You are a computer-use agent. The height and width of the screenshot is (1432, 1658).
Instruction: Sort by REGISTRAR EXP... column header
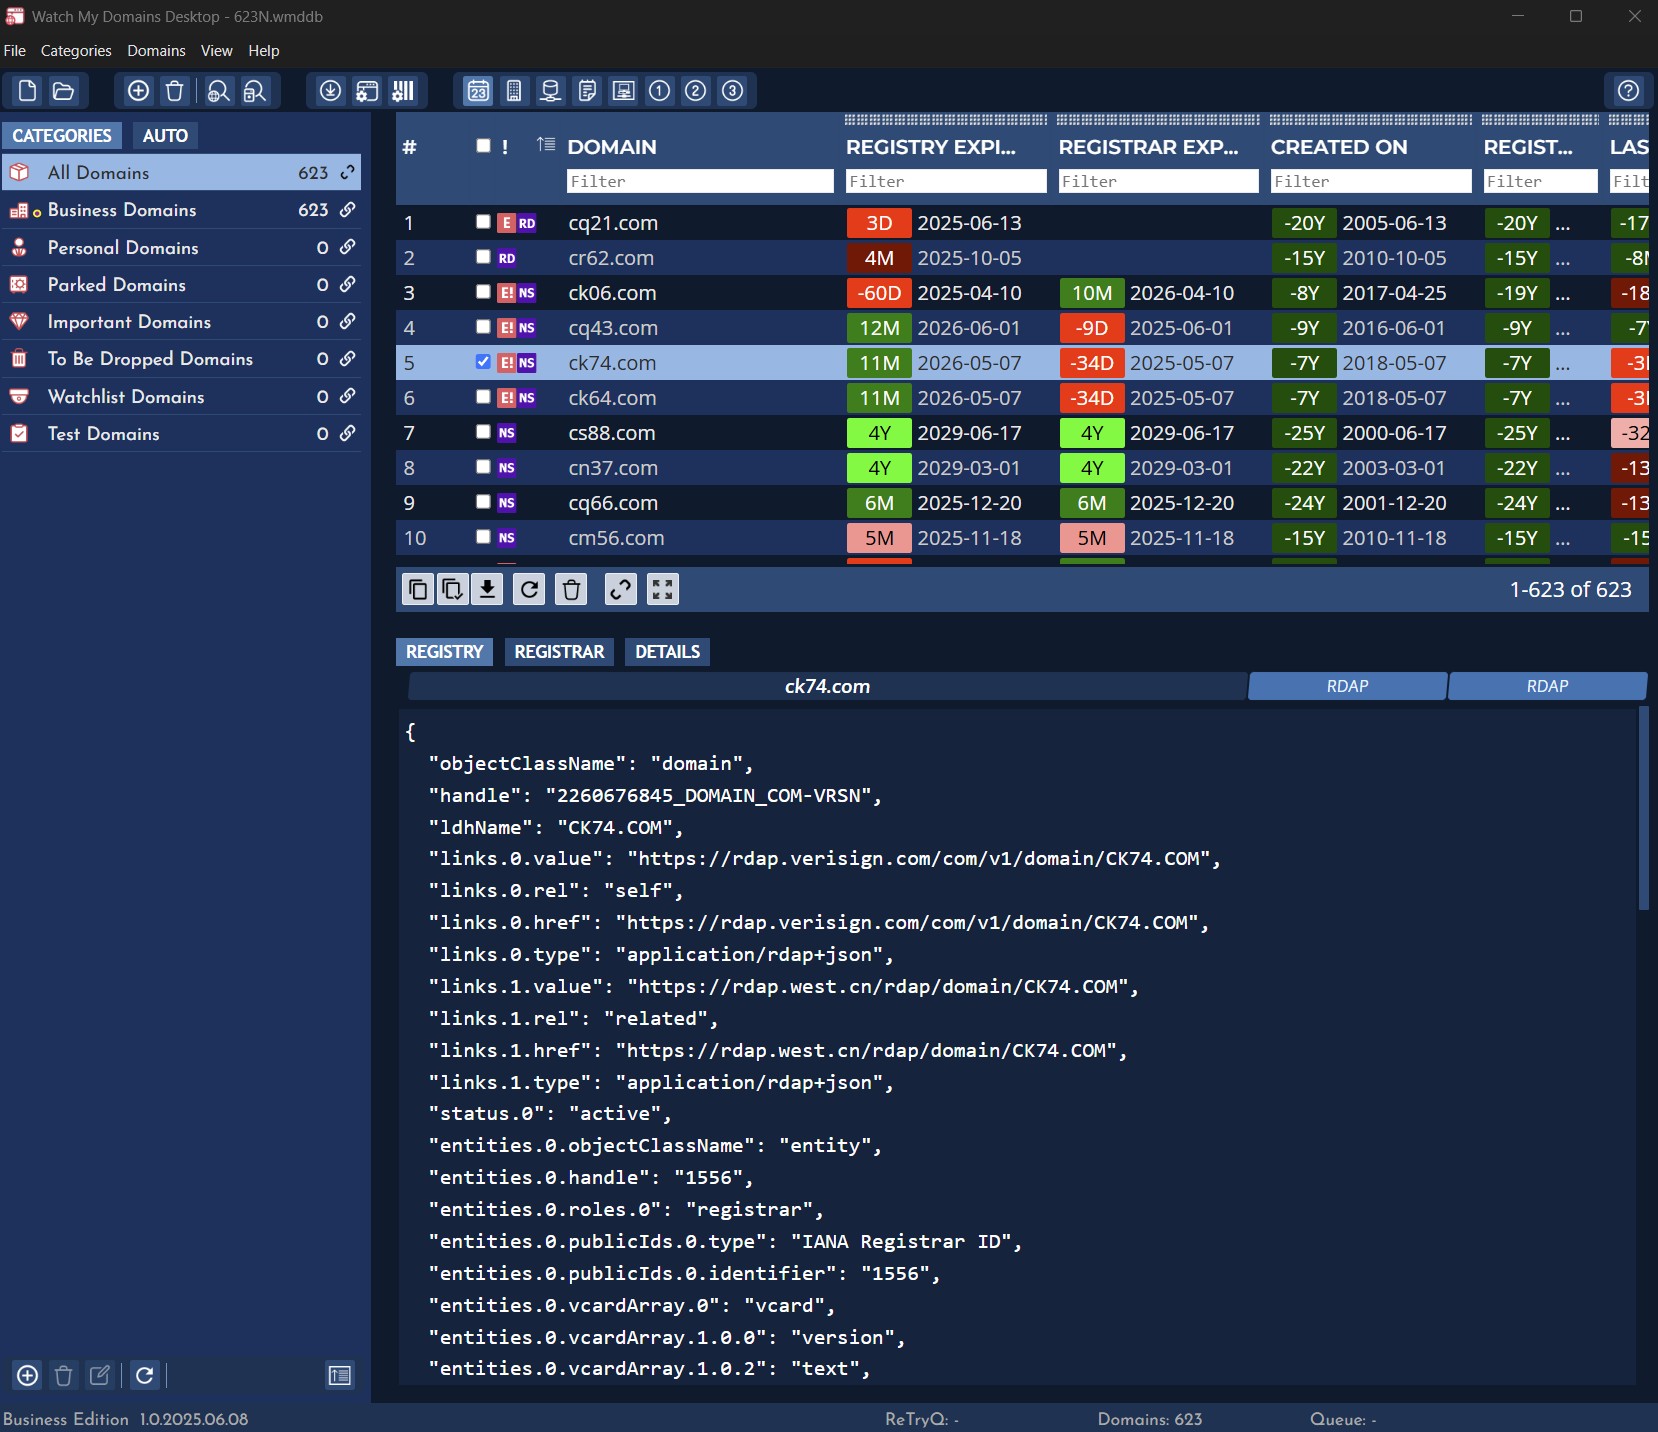(1148, 147)
